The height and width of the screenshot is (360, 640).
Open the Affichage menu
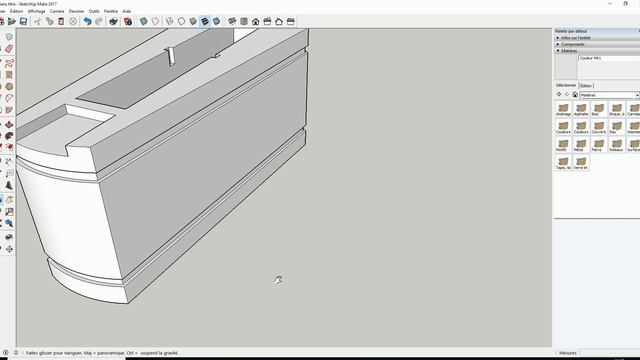[36, 11]
